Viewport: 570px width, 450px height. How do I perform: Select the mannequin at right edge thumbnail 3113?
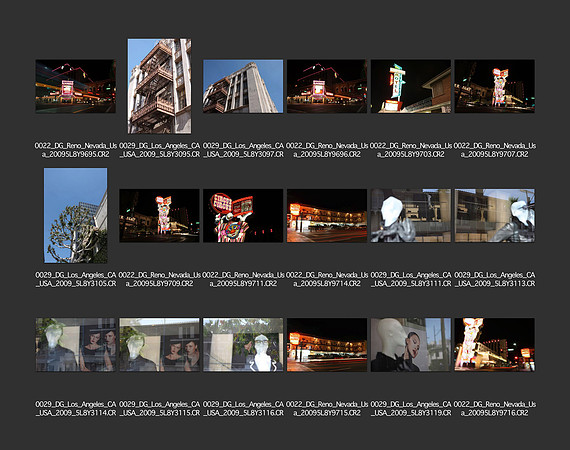tap(494, 216)
